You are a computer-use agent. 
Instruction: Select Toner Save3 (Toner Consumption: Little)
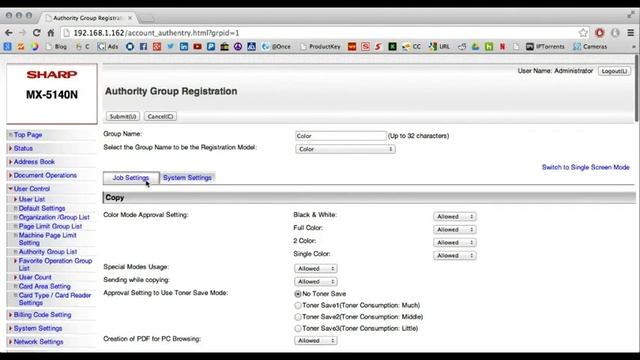pyautogui.click(x=298, y=328)
